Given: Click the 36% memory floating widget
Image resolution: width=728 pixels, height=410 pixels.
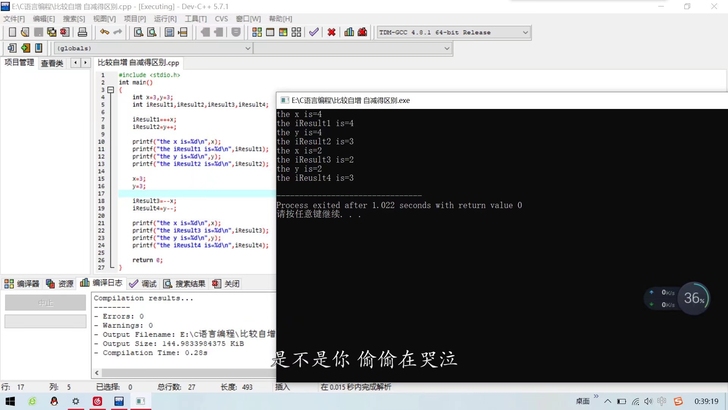Looking at the screenshot, I should click(694, 298).
